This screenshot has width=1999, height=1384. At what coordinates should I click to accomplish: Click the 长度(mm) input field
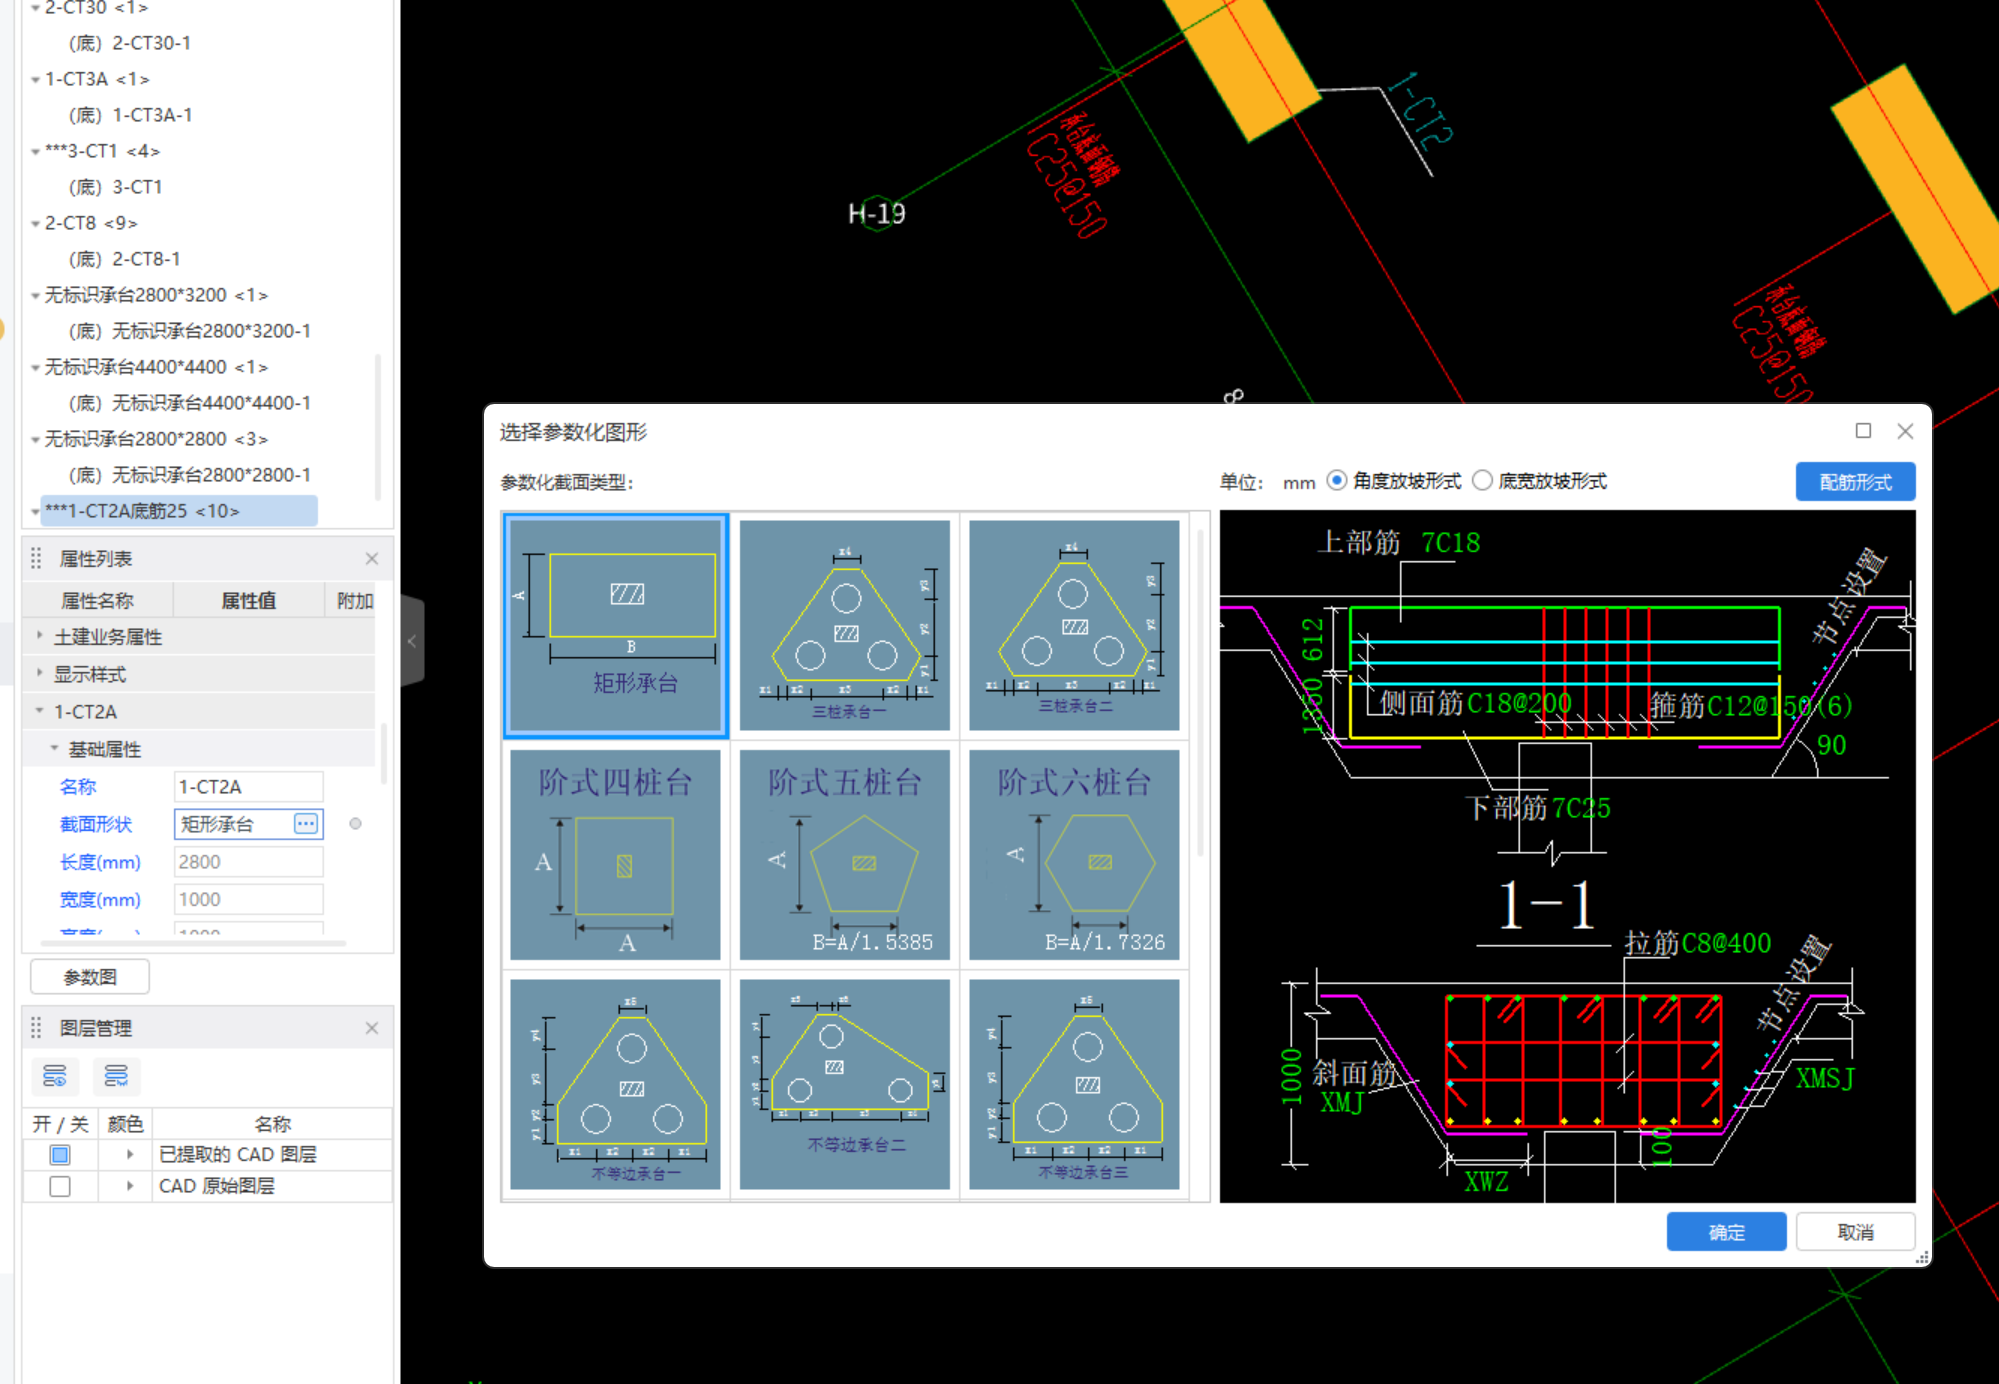coord(248,862)
